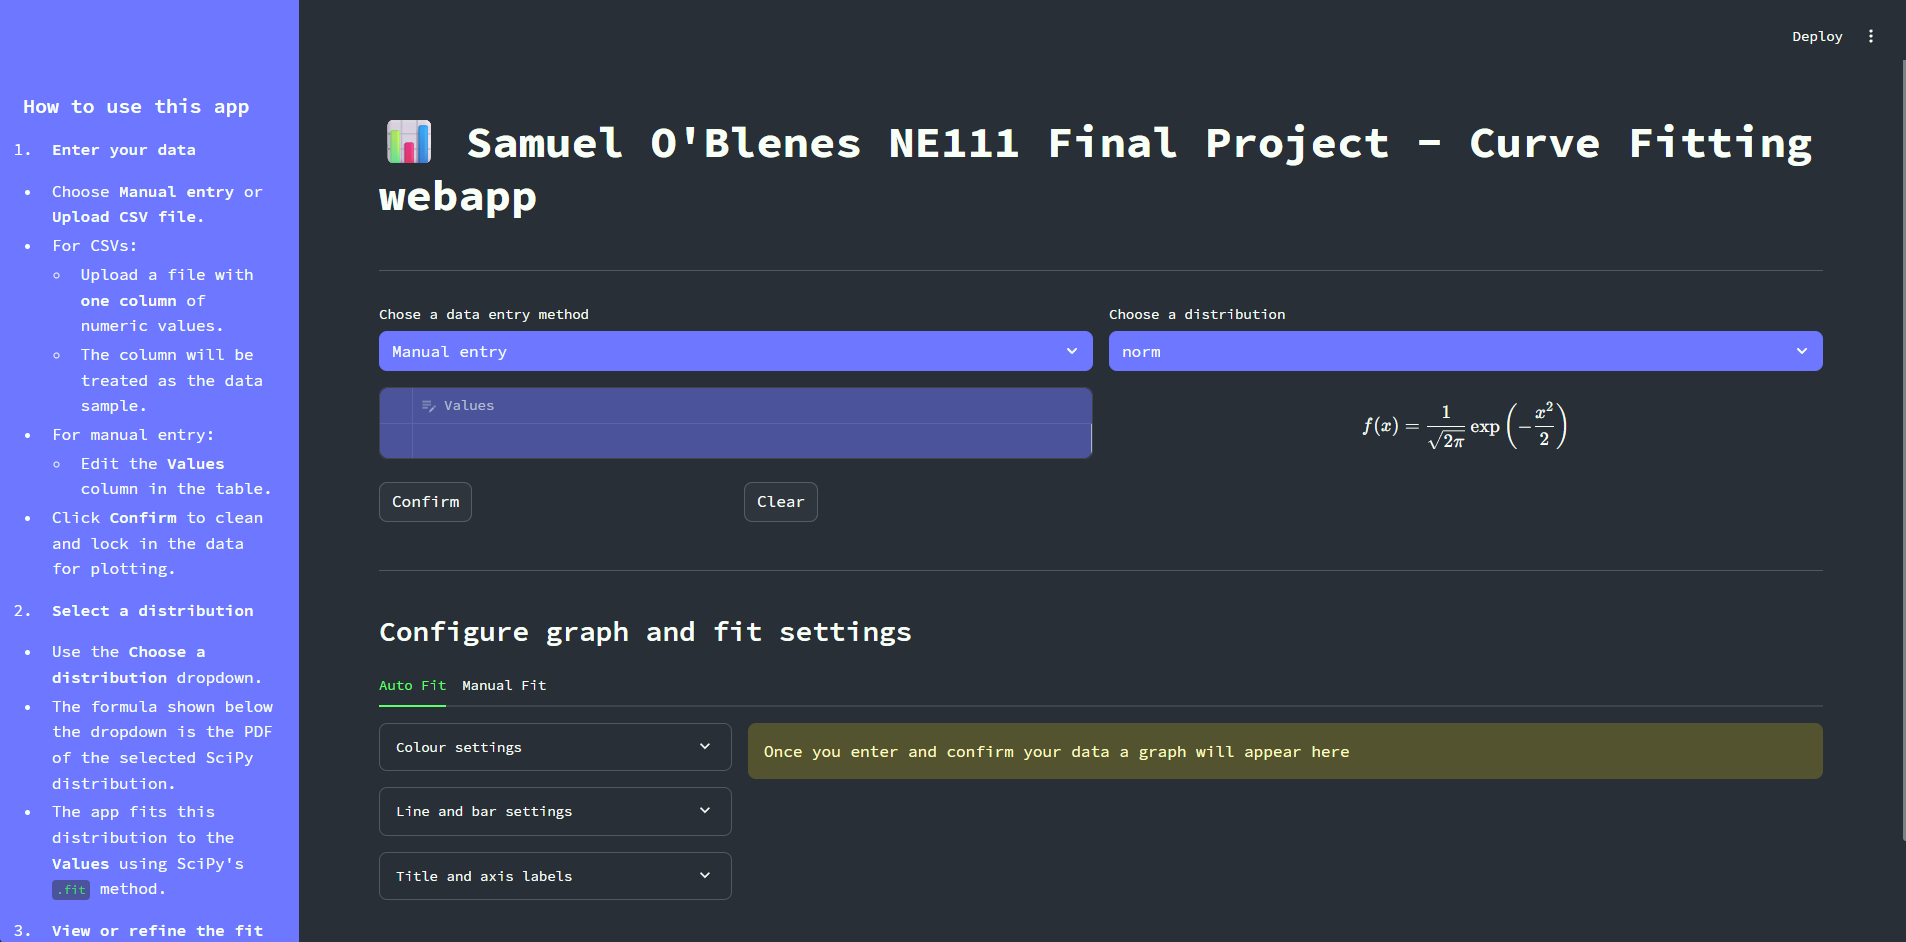
Task: Switch to the Manual Fit tab
Action: click(503, 685)
